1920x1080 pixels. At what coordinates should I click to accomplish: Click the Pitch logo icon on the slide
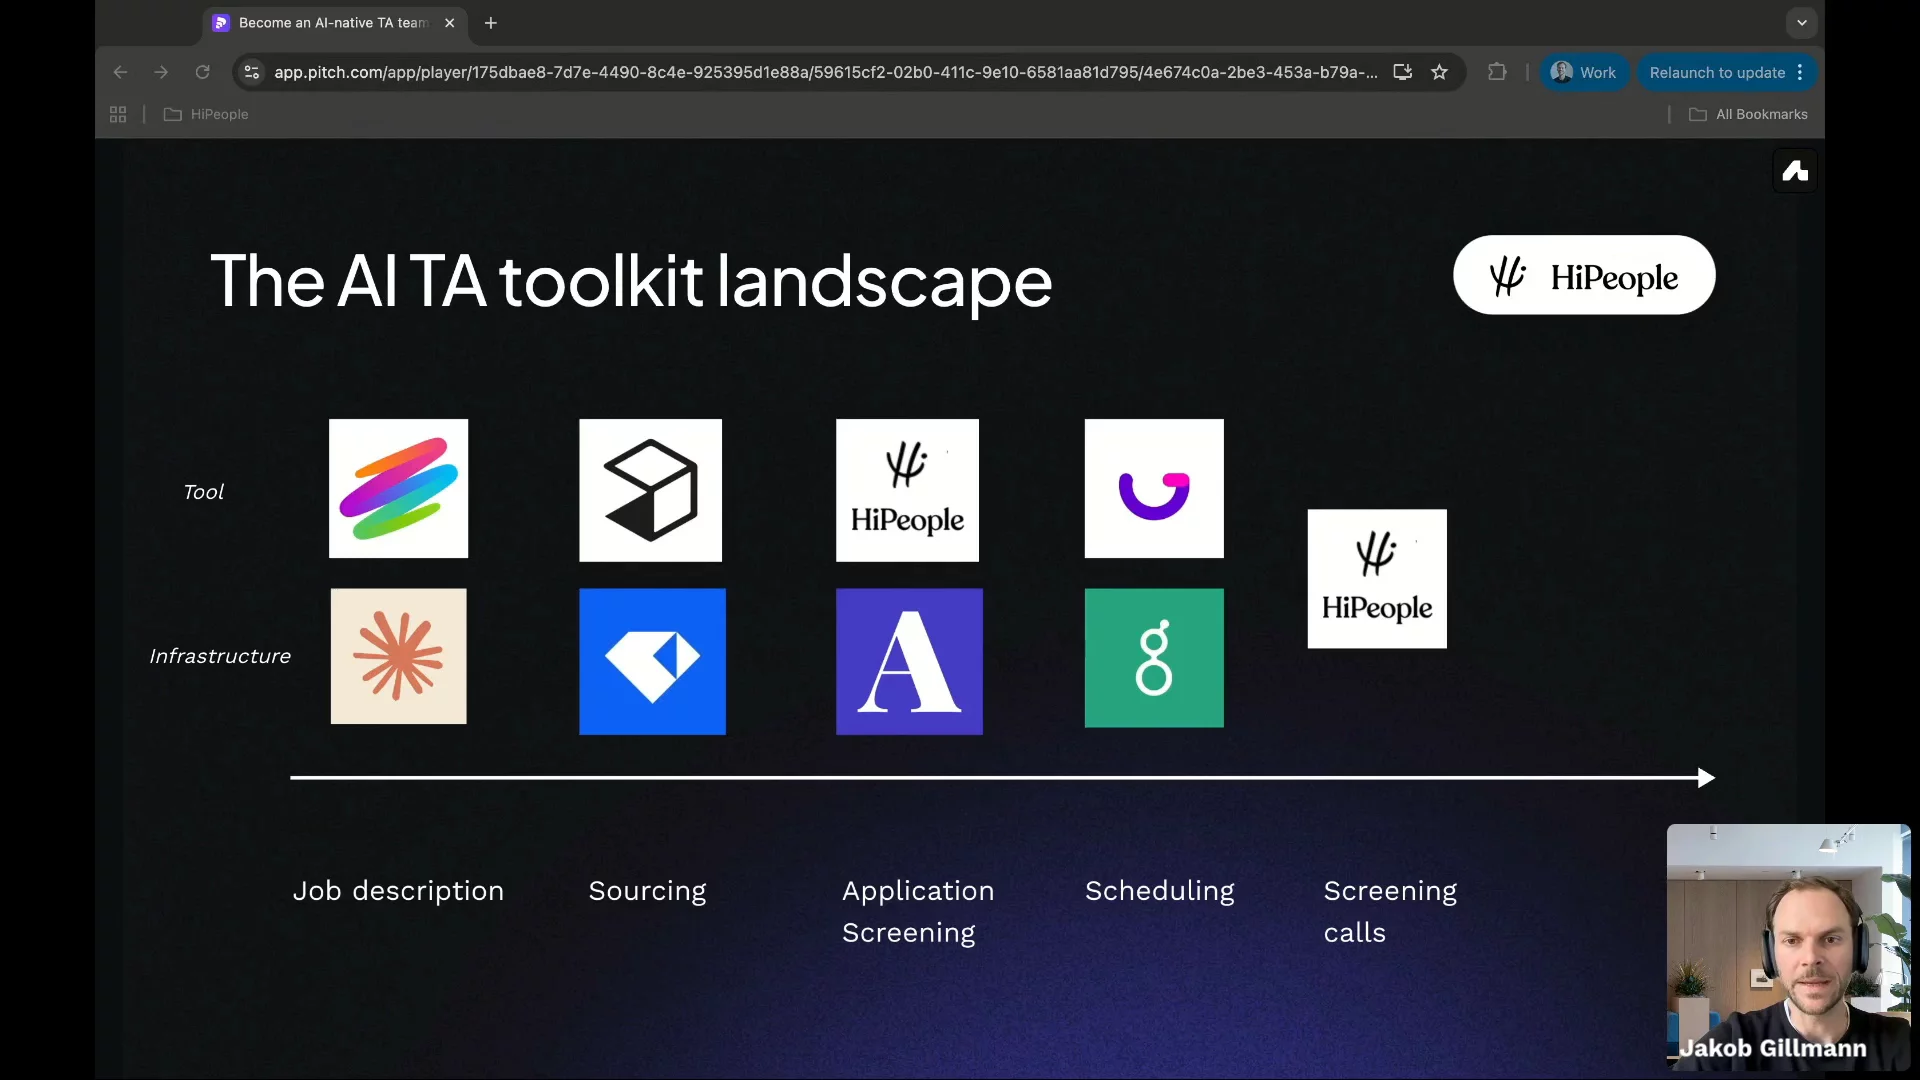[x=1795, y=171]
